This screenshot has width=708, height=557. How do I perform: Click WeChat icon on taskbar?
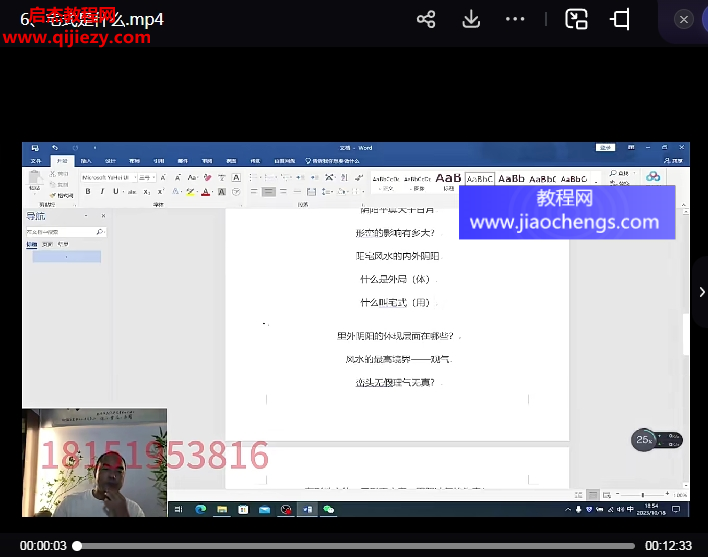tap(329, 509)
